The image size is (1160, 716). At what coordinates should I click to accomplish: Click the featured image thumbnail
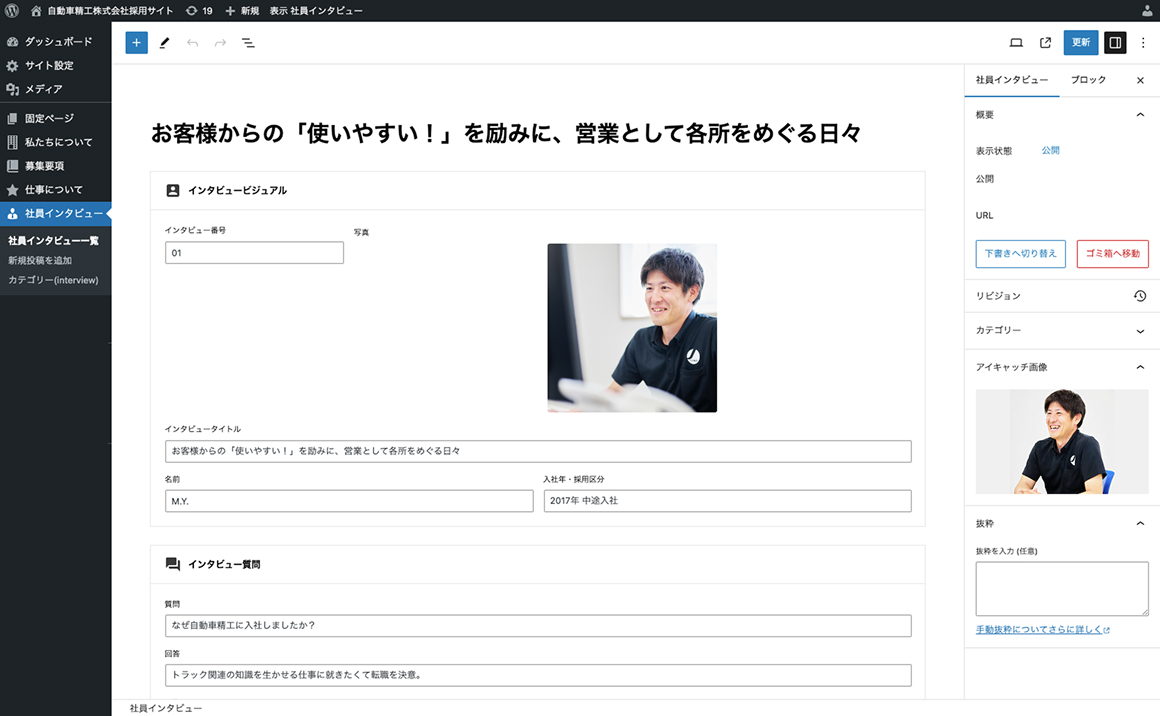(x=1061, y=441)
